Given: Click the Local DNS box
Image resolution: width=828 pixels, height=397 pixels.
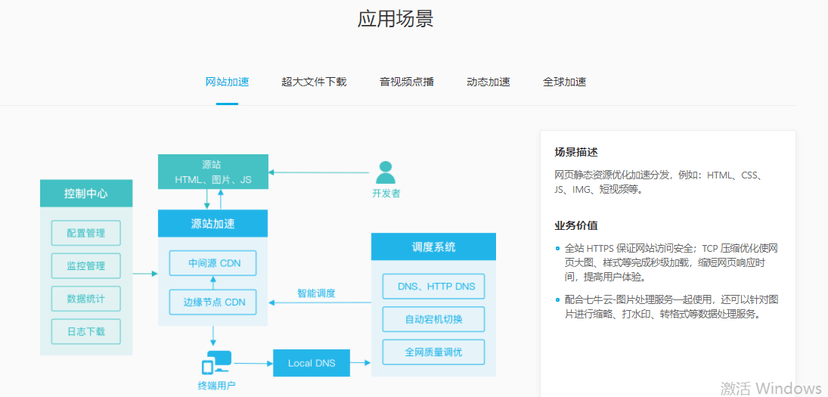Looking at the screenshot, I should click(312, 363).
